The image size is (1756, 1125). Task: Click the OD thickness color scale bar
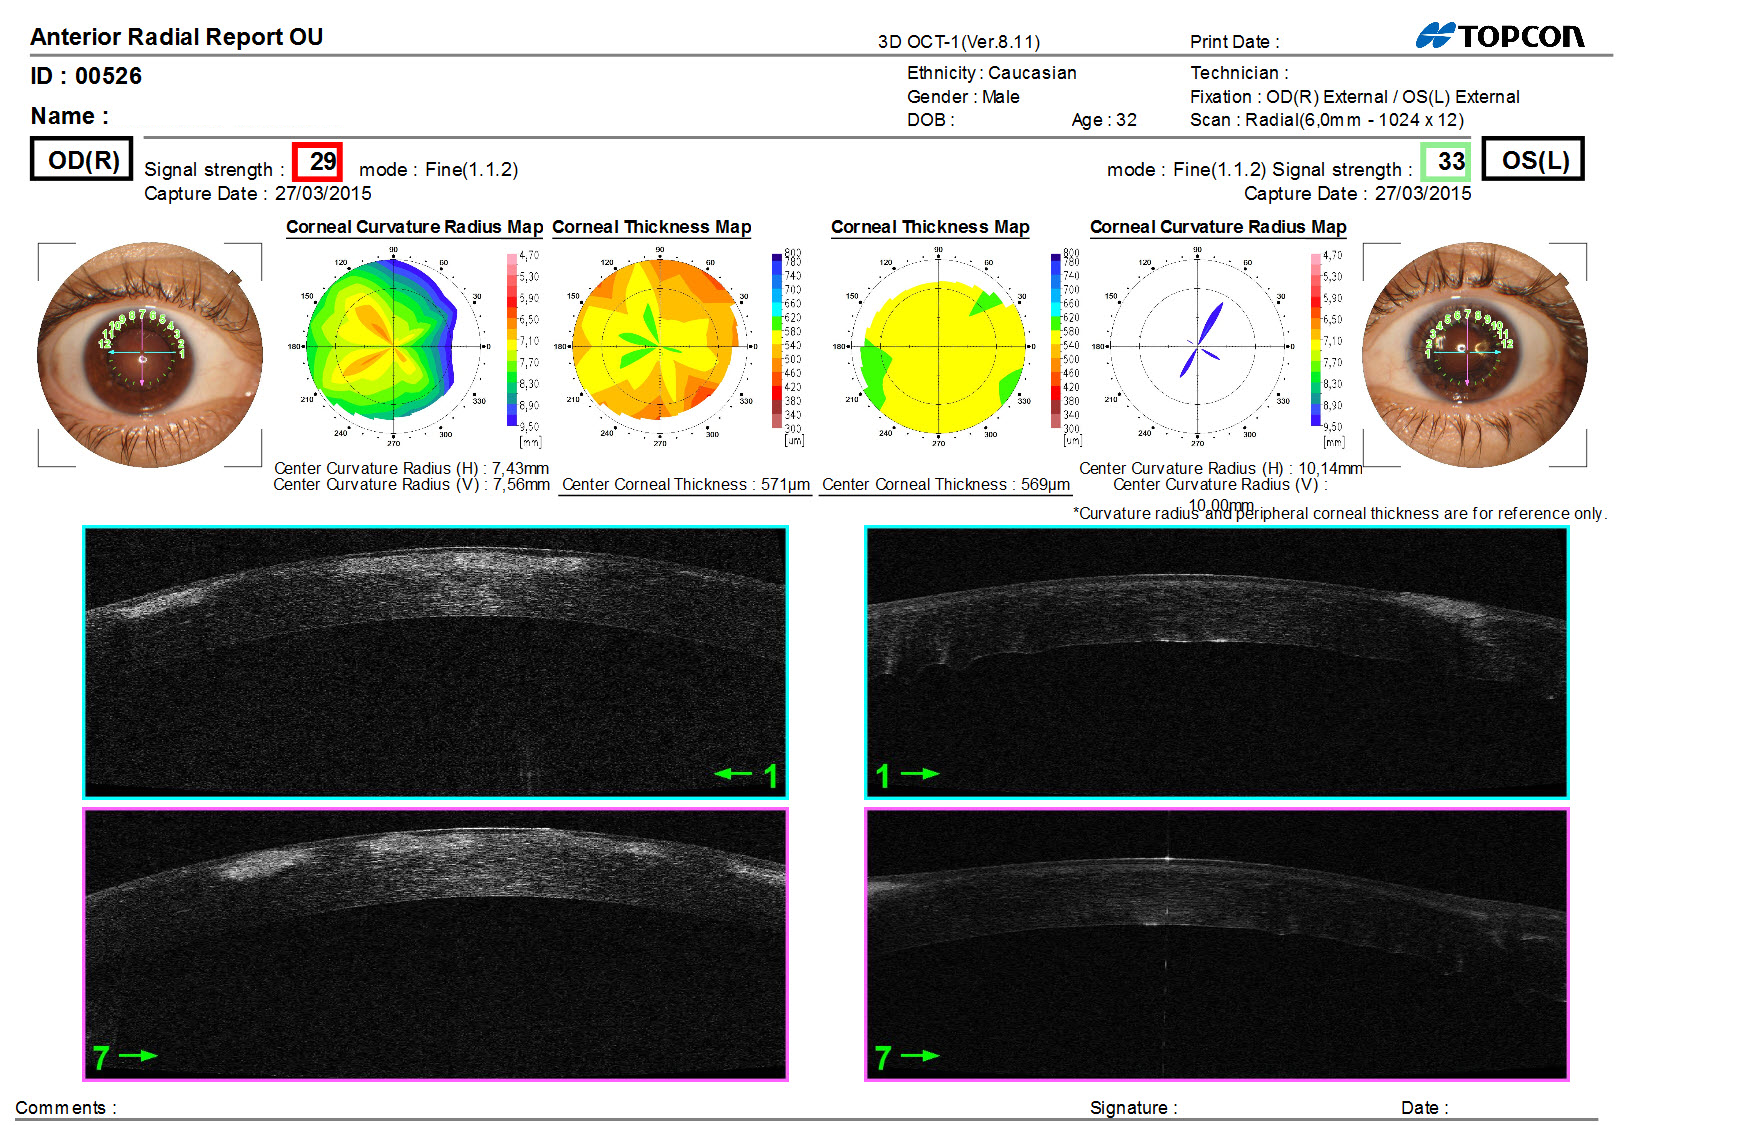click(777, 340)
